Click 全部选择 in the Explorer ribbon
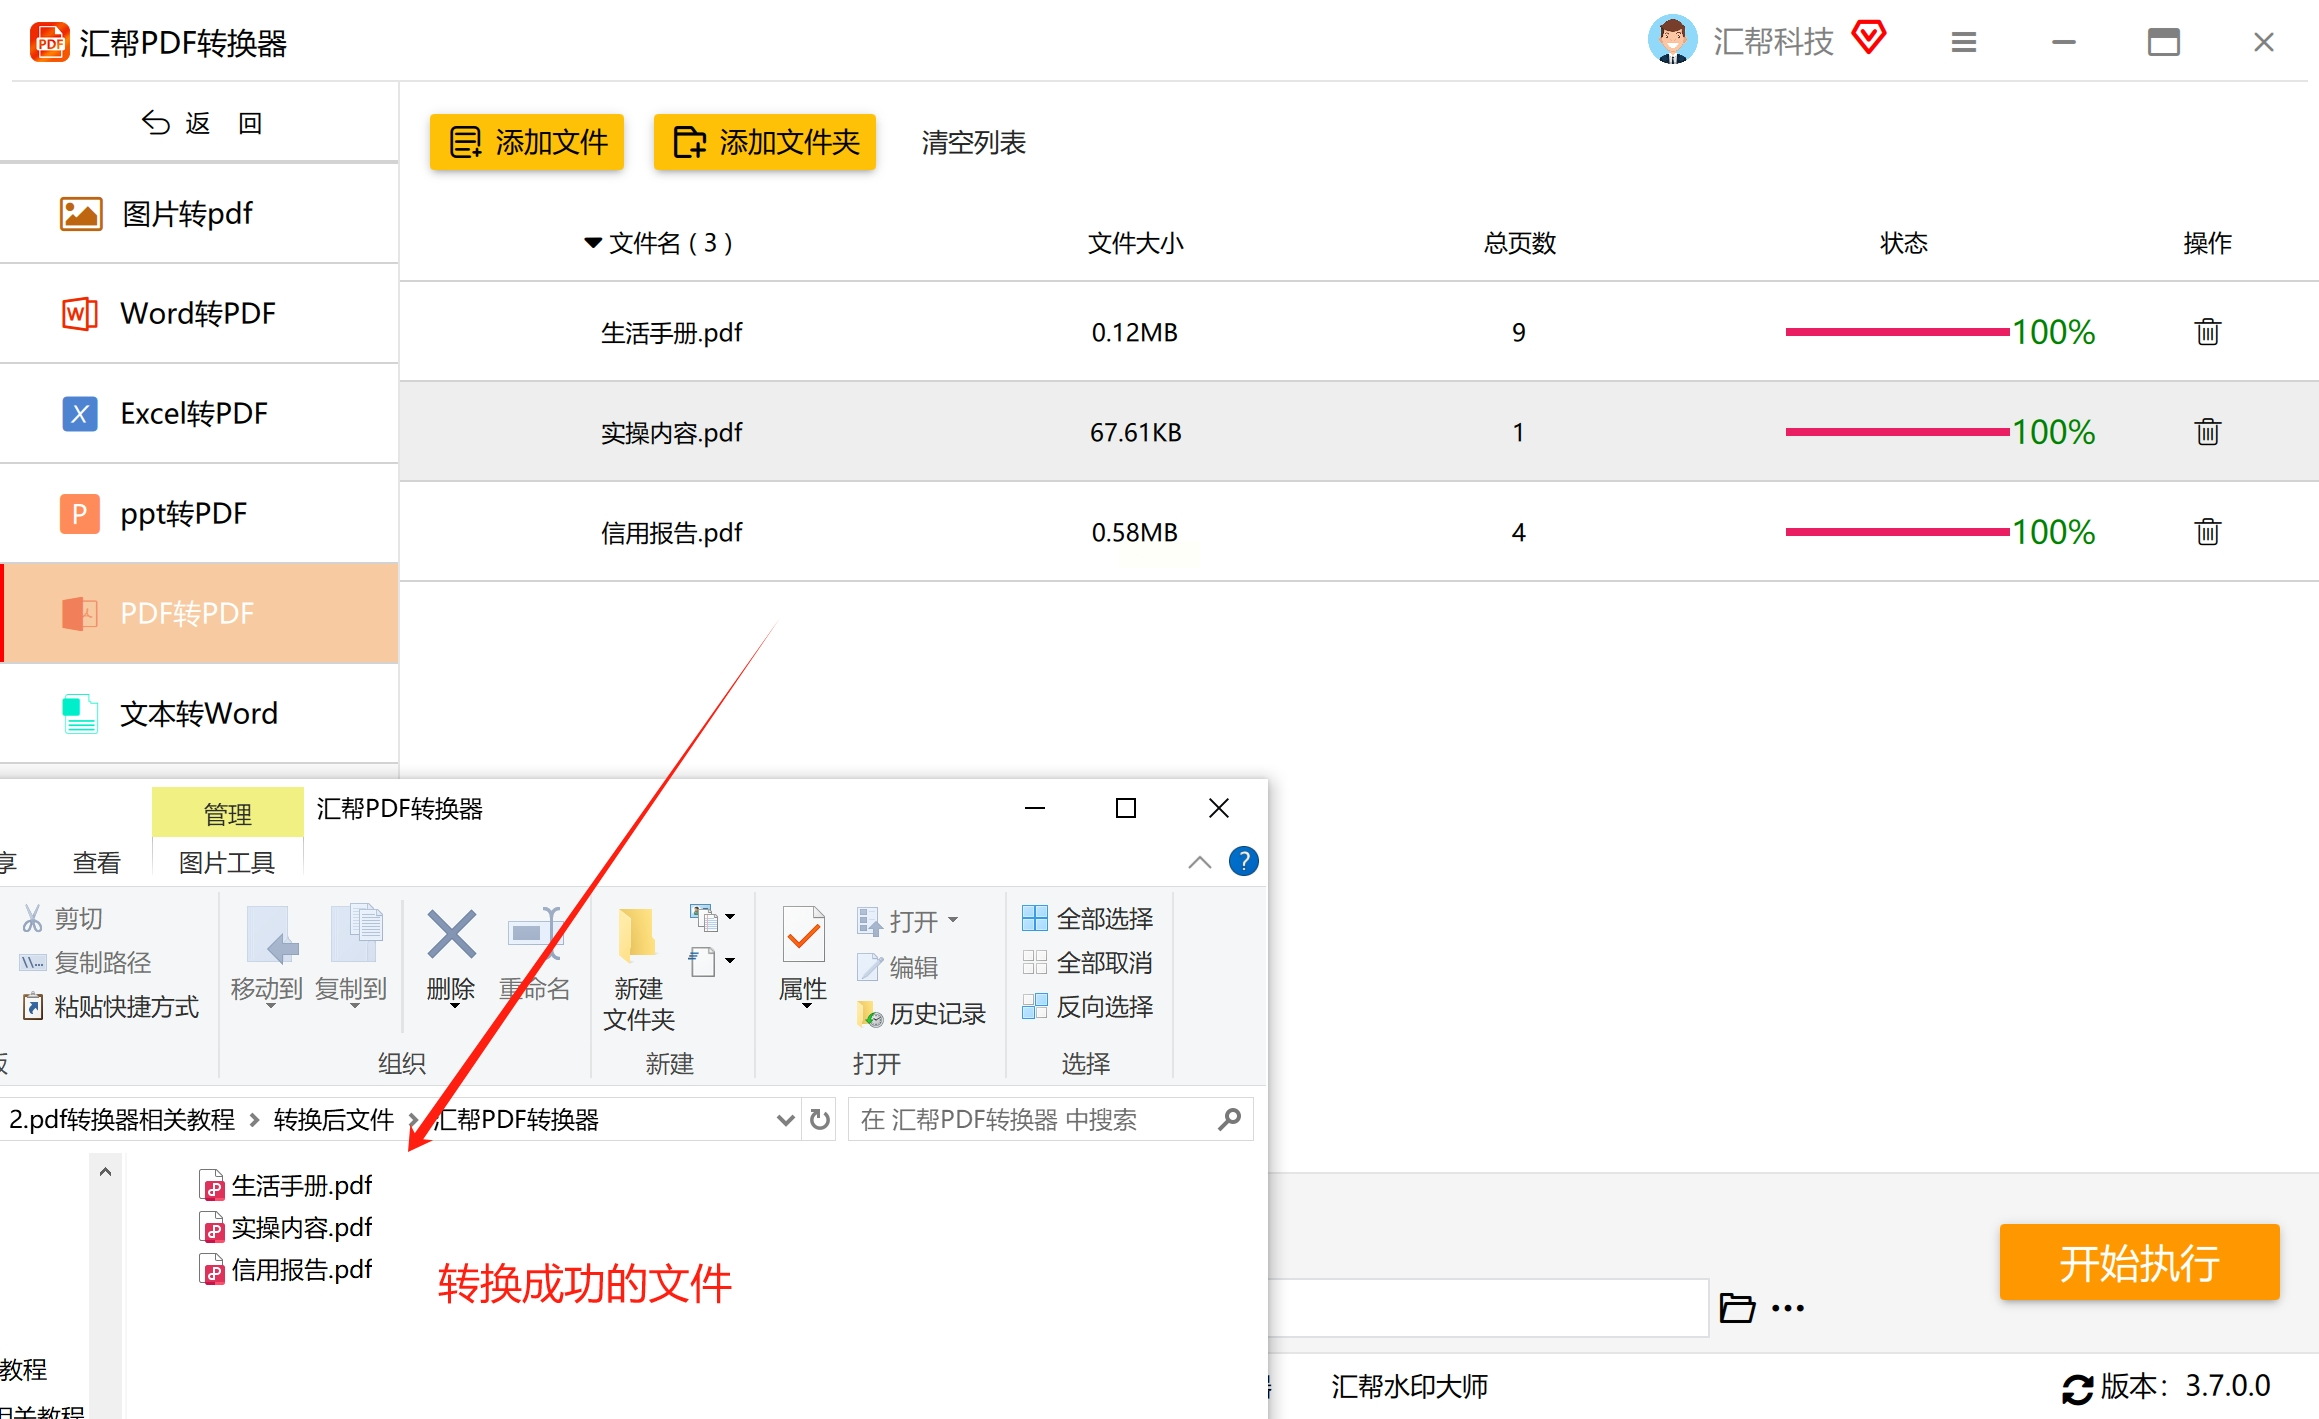Viewport: 2319px width, 1419px height. (1088, 918)
